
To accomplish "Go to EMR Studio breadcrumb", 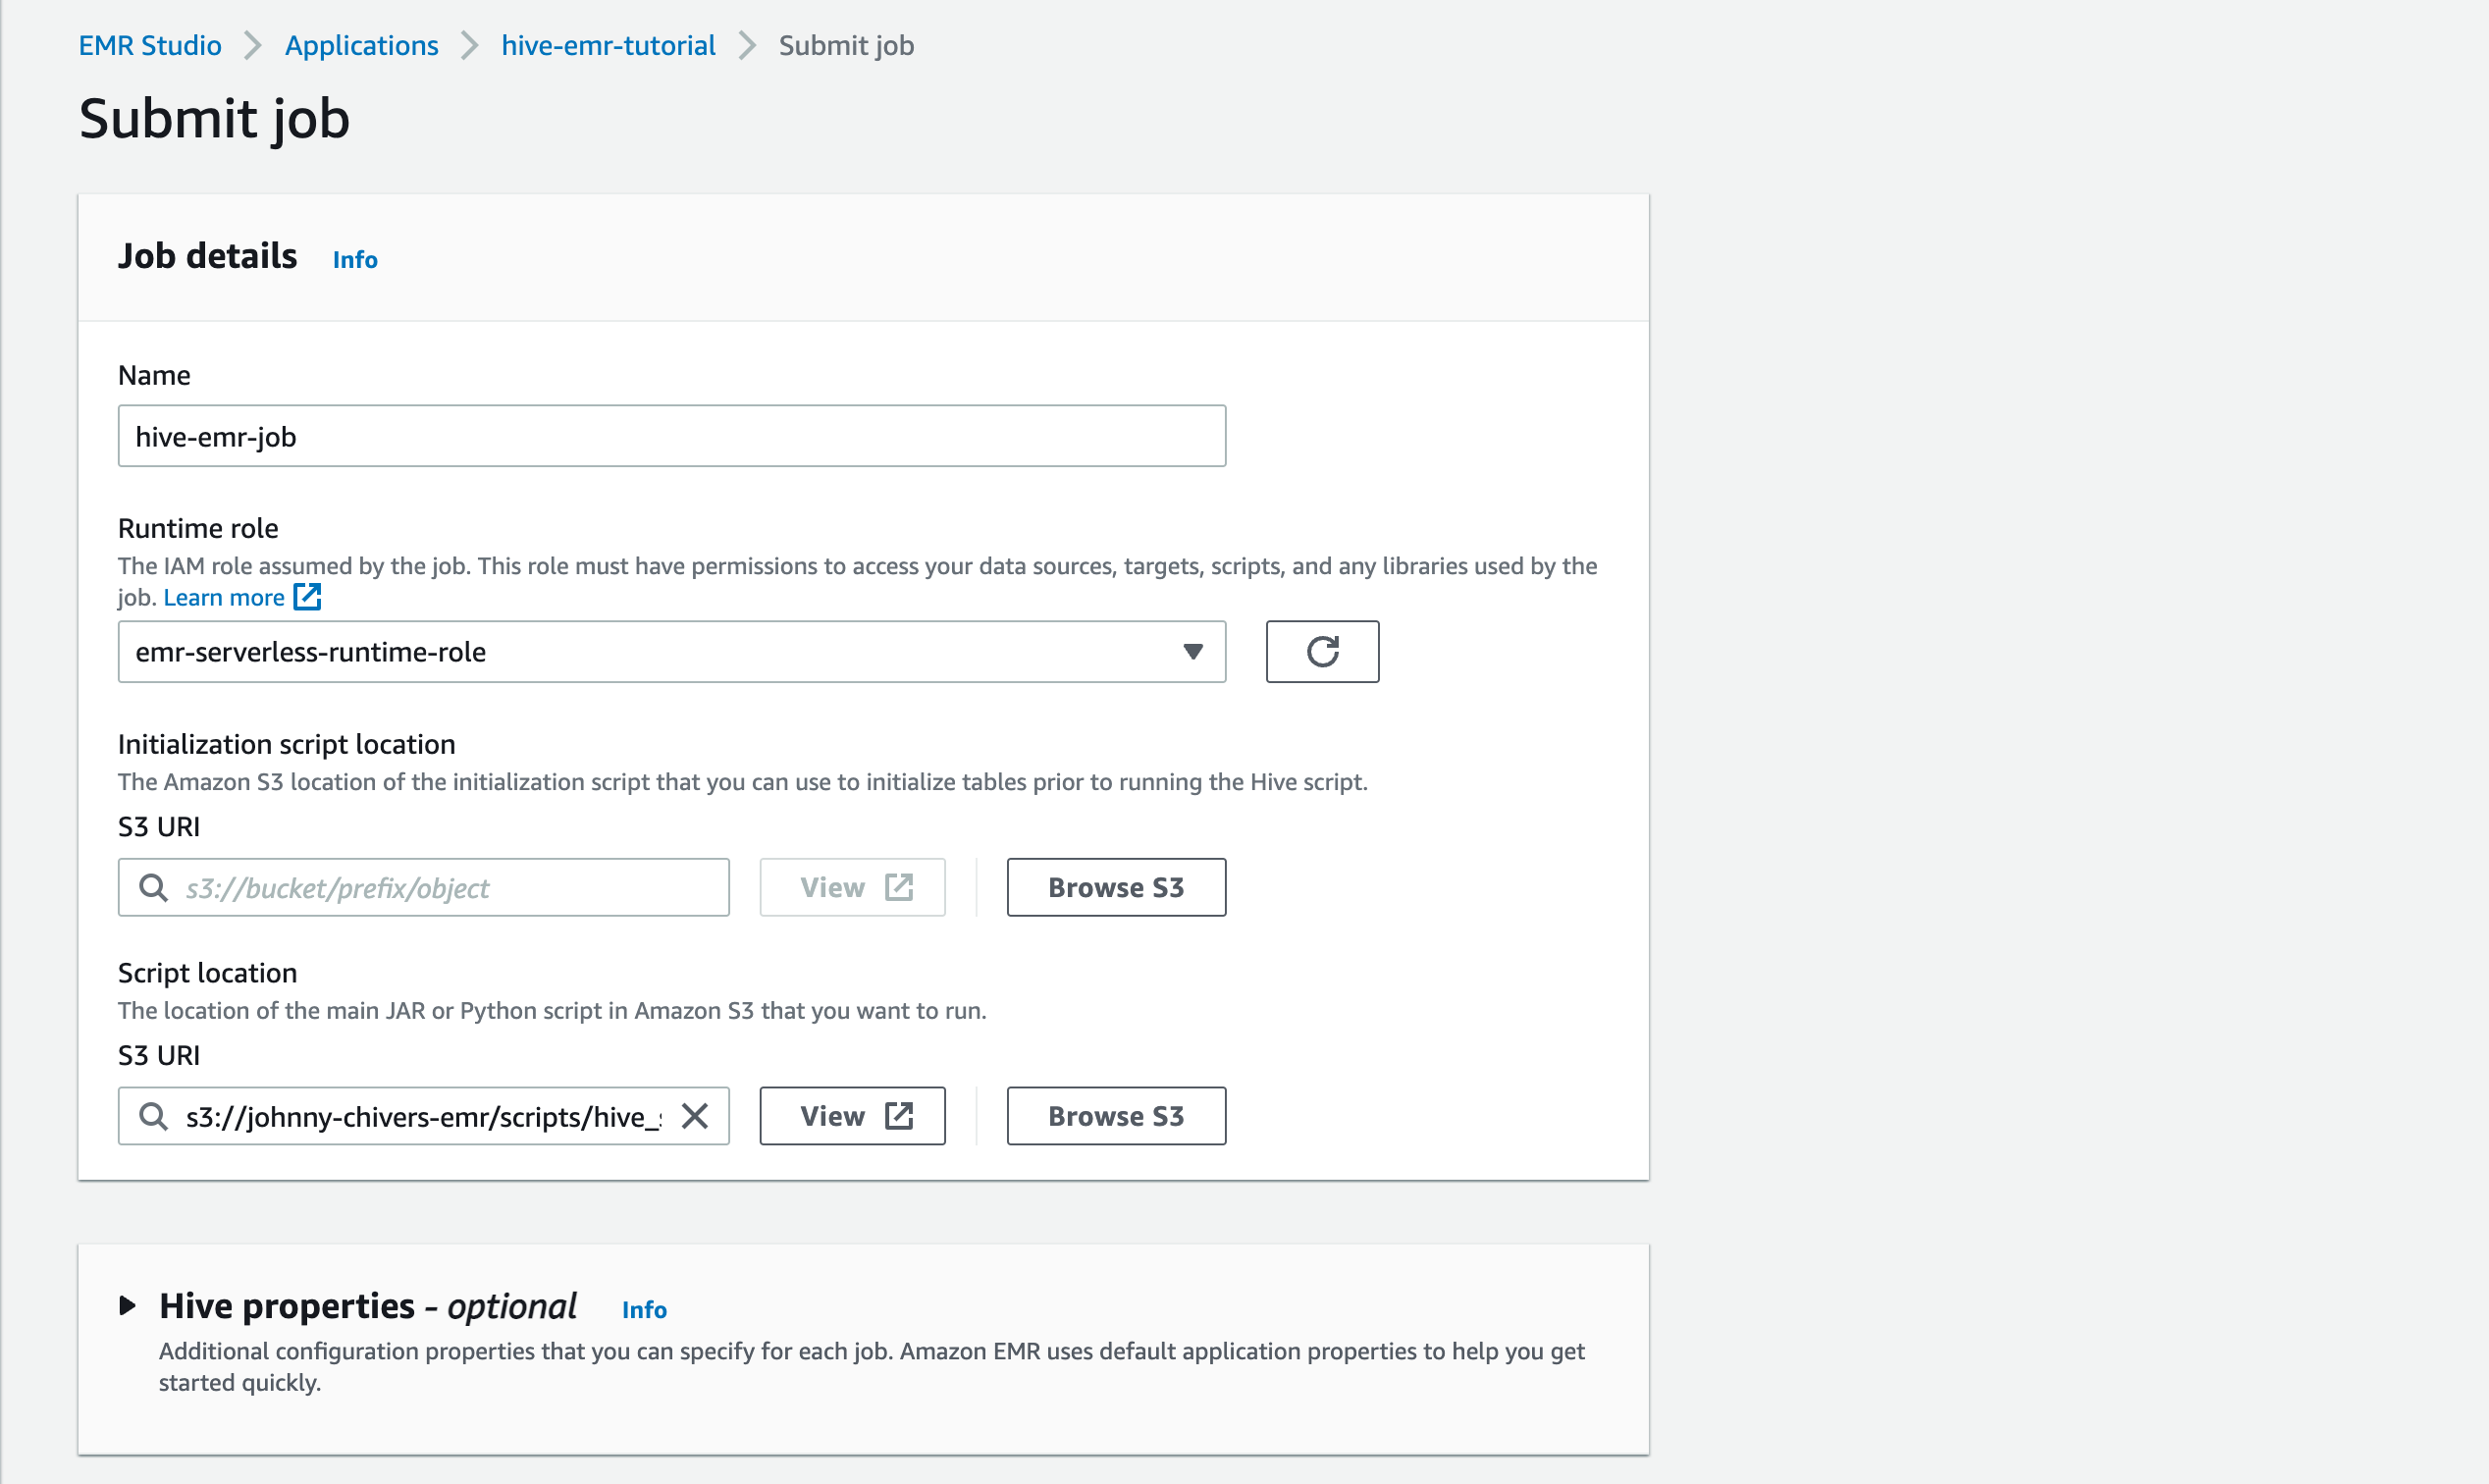I will 150,46.
